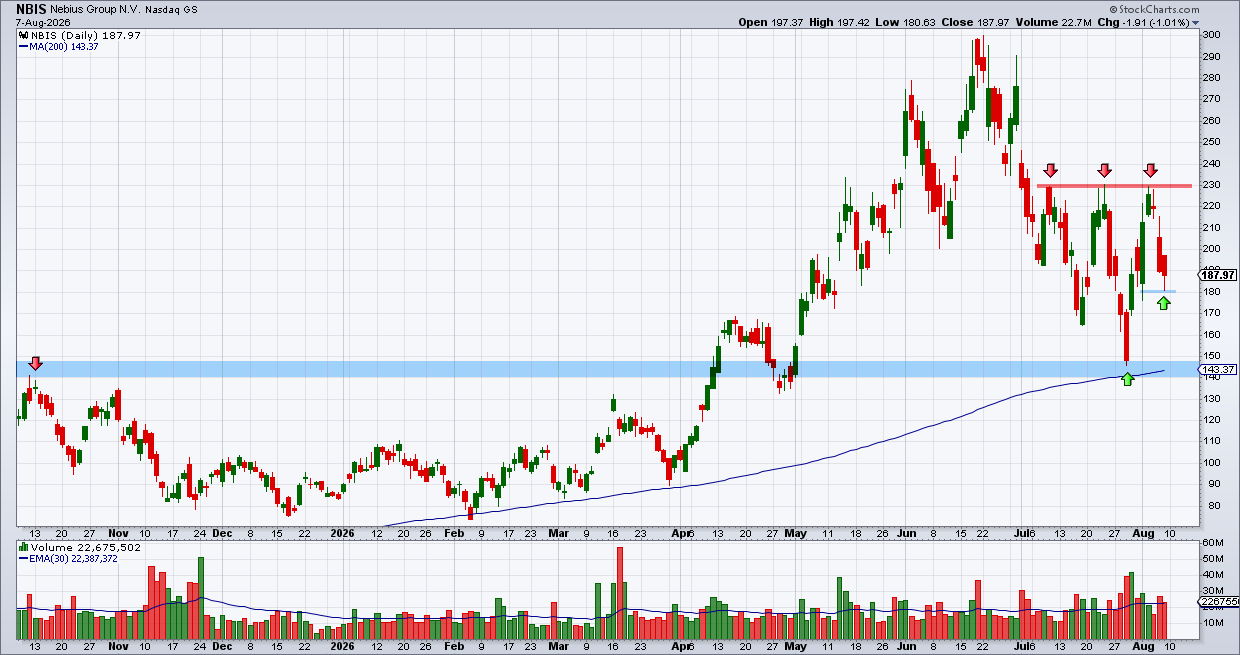The height and width of the screenshot is (655, 1240).
Task: Click the 60M volume axis label
Action: 1213,544
